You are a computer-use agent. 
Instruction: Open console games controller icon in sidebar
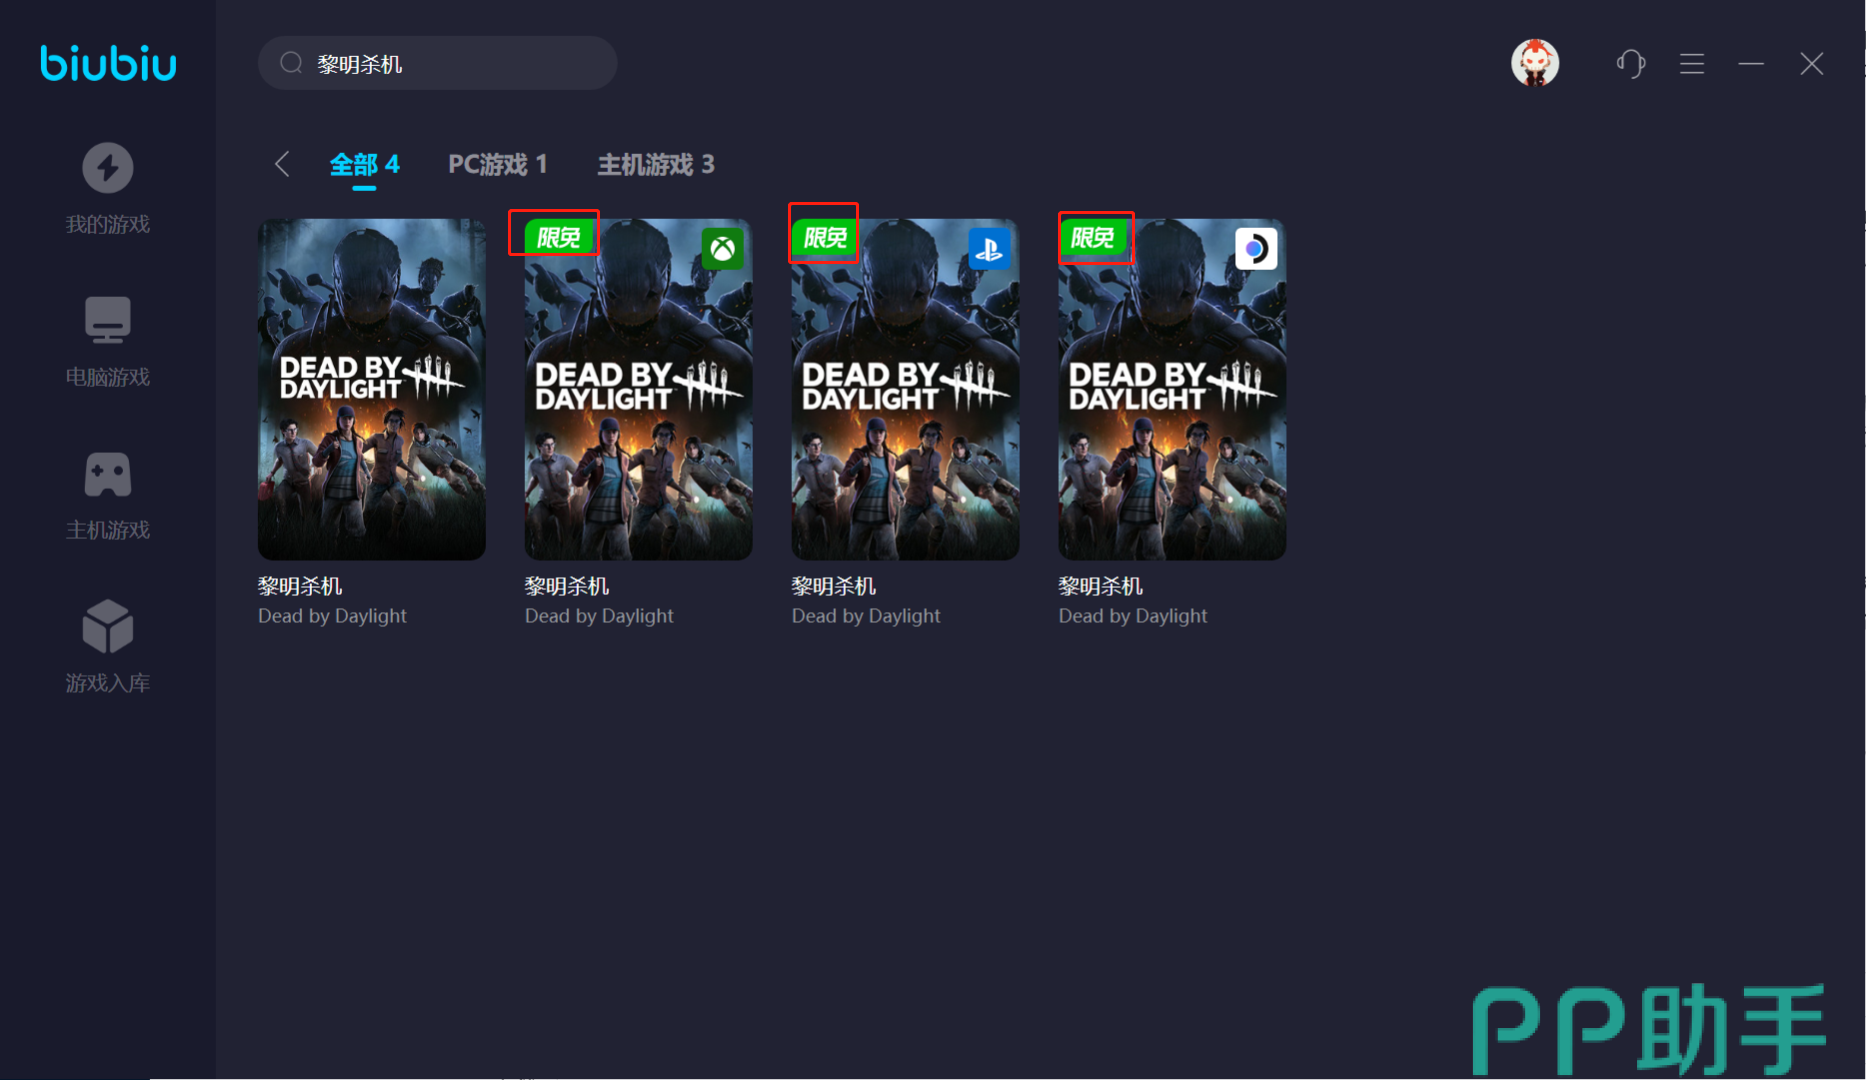click(107, 474)
